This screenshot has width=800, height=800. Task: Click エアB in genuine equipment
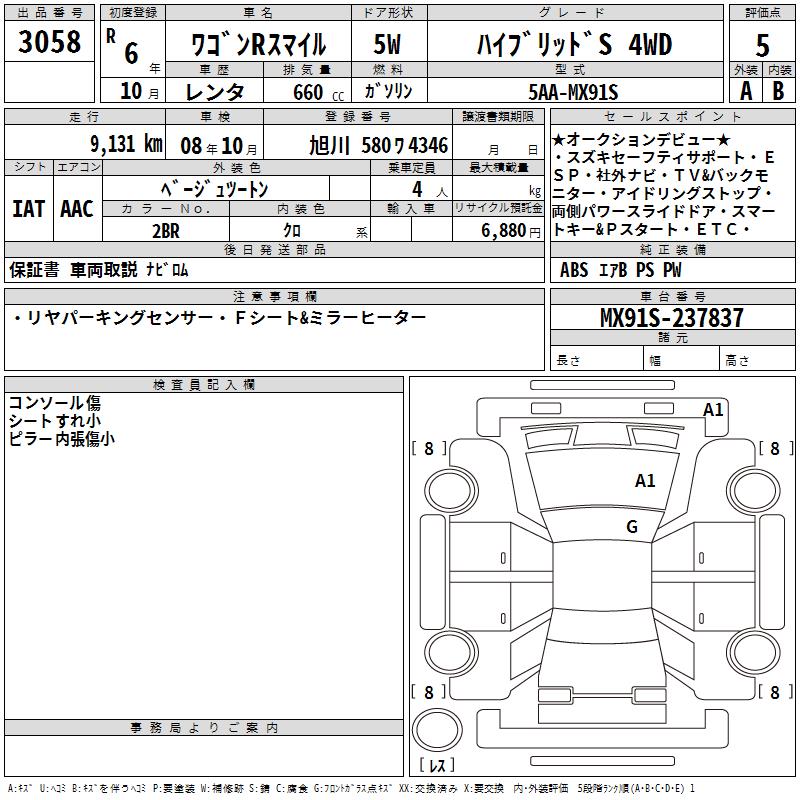click(x=613, y=269)
